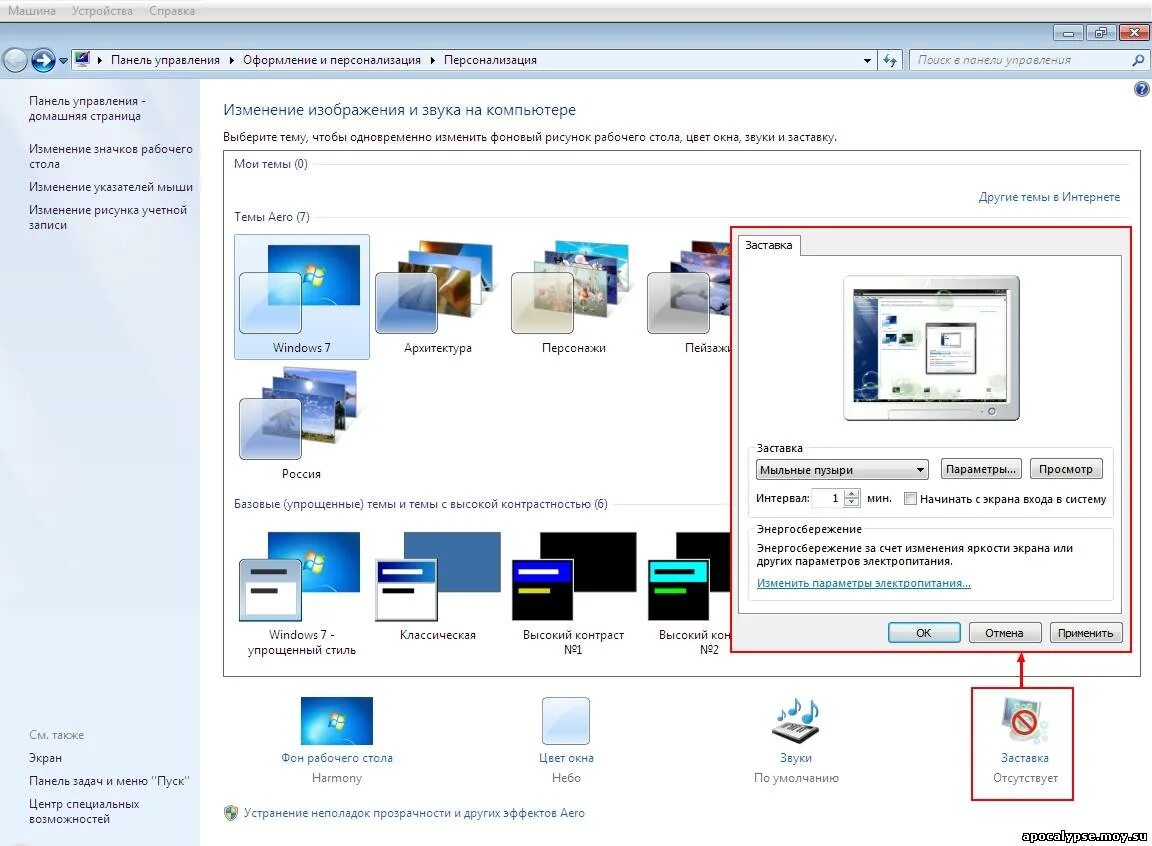Increase the Интервал minutes spinner
The width and height of the screenshot is (1152, 846).
[852, 494]
